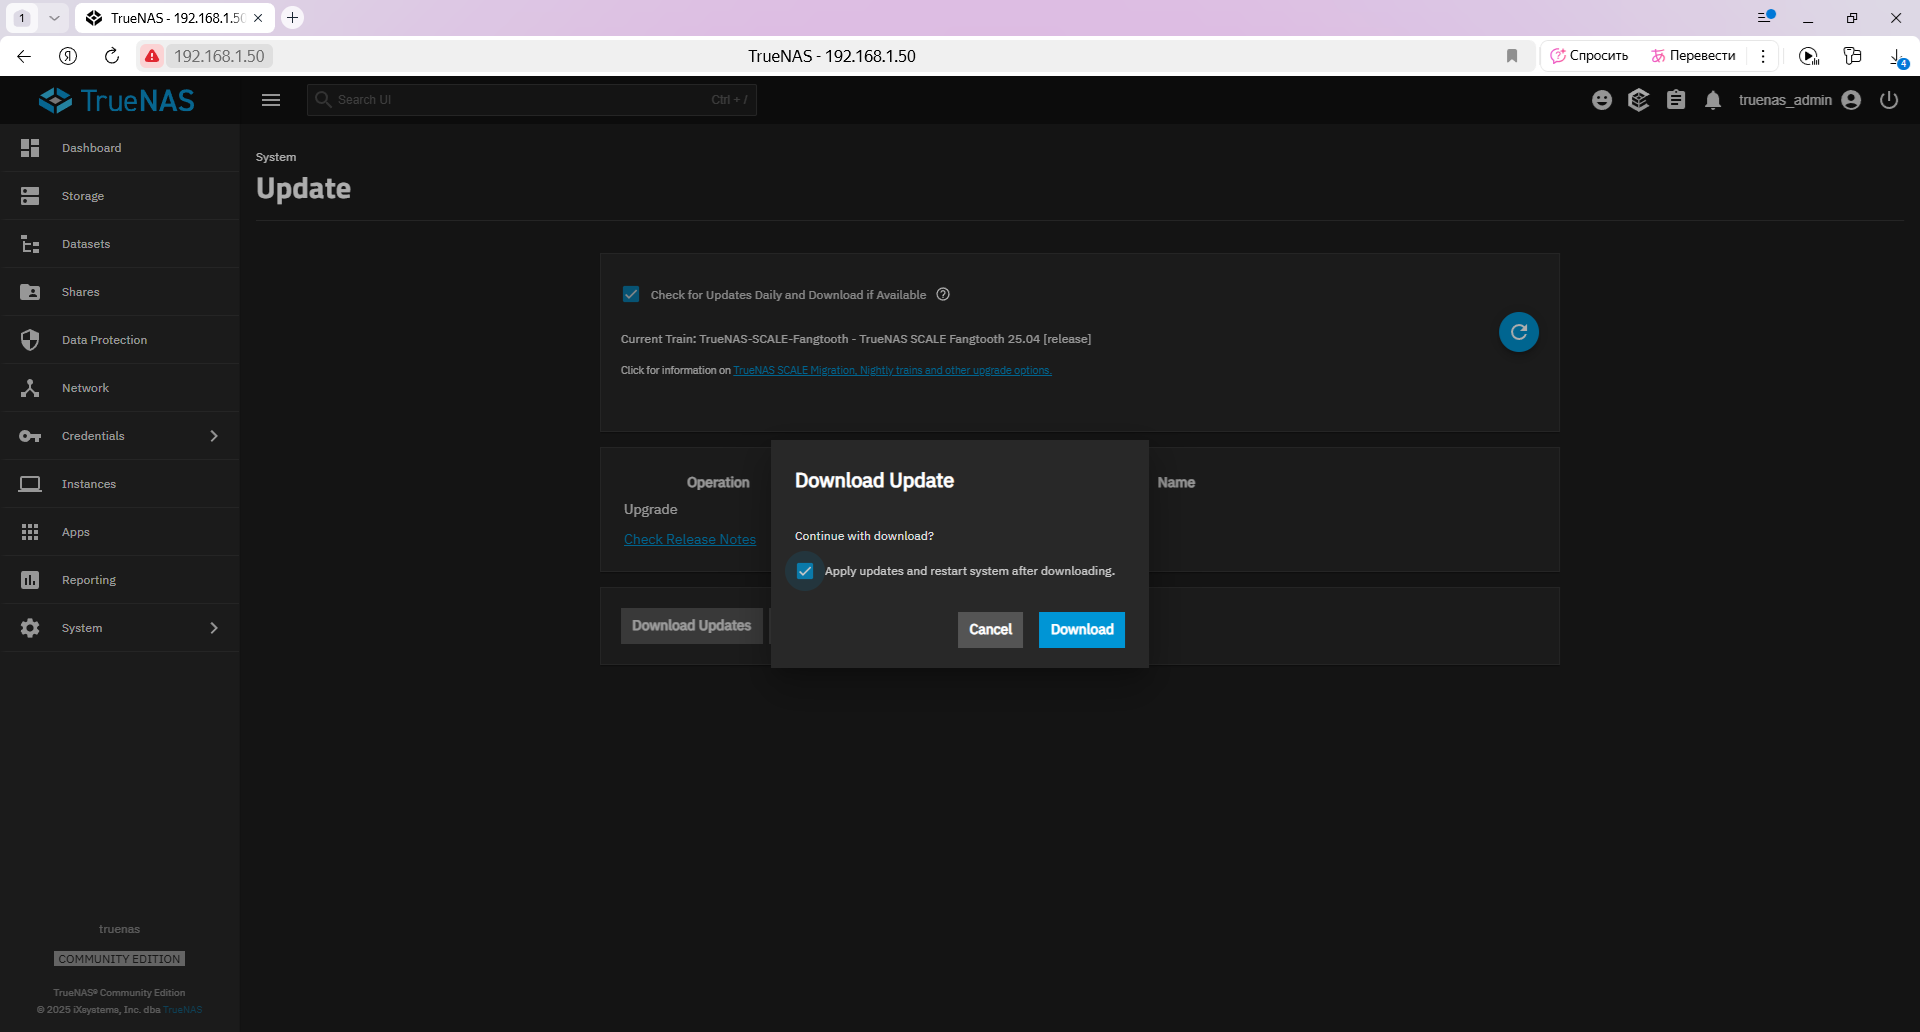
Task: Open the Dashboard sidebar item
Action: (x=120, y=148)
